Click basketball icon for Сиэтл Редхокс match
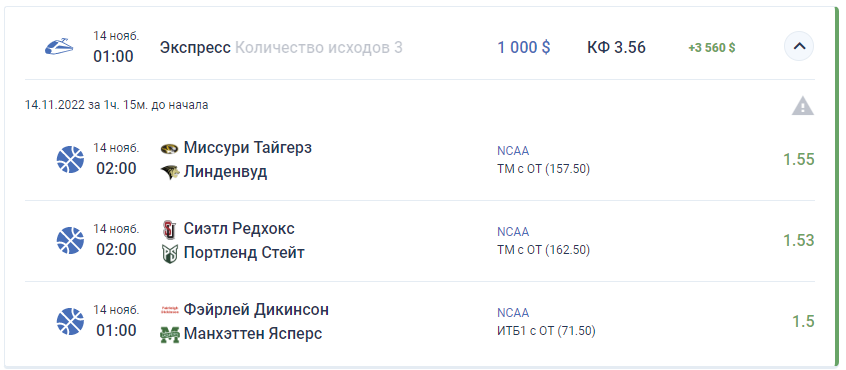The width and height of the screenshot is (846, 370). click(x=71, y=241)
